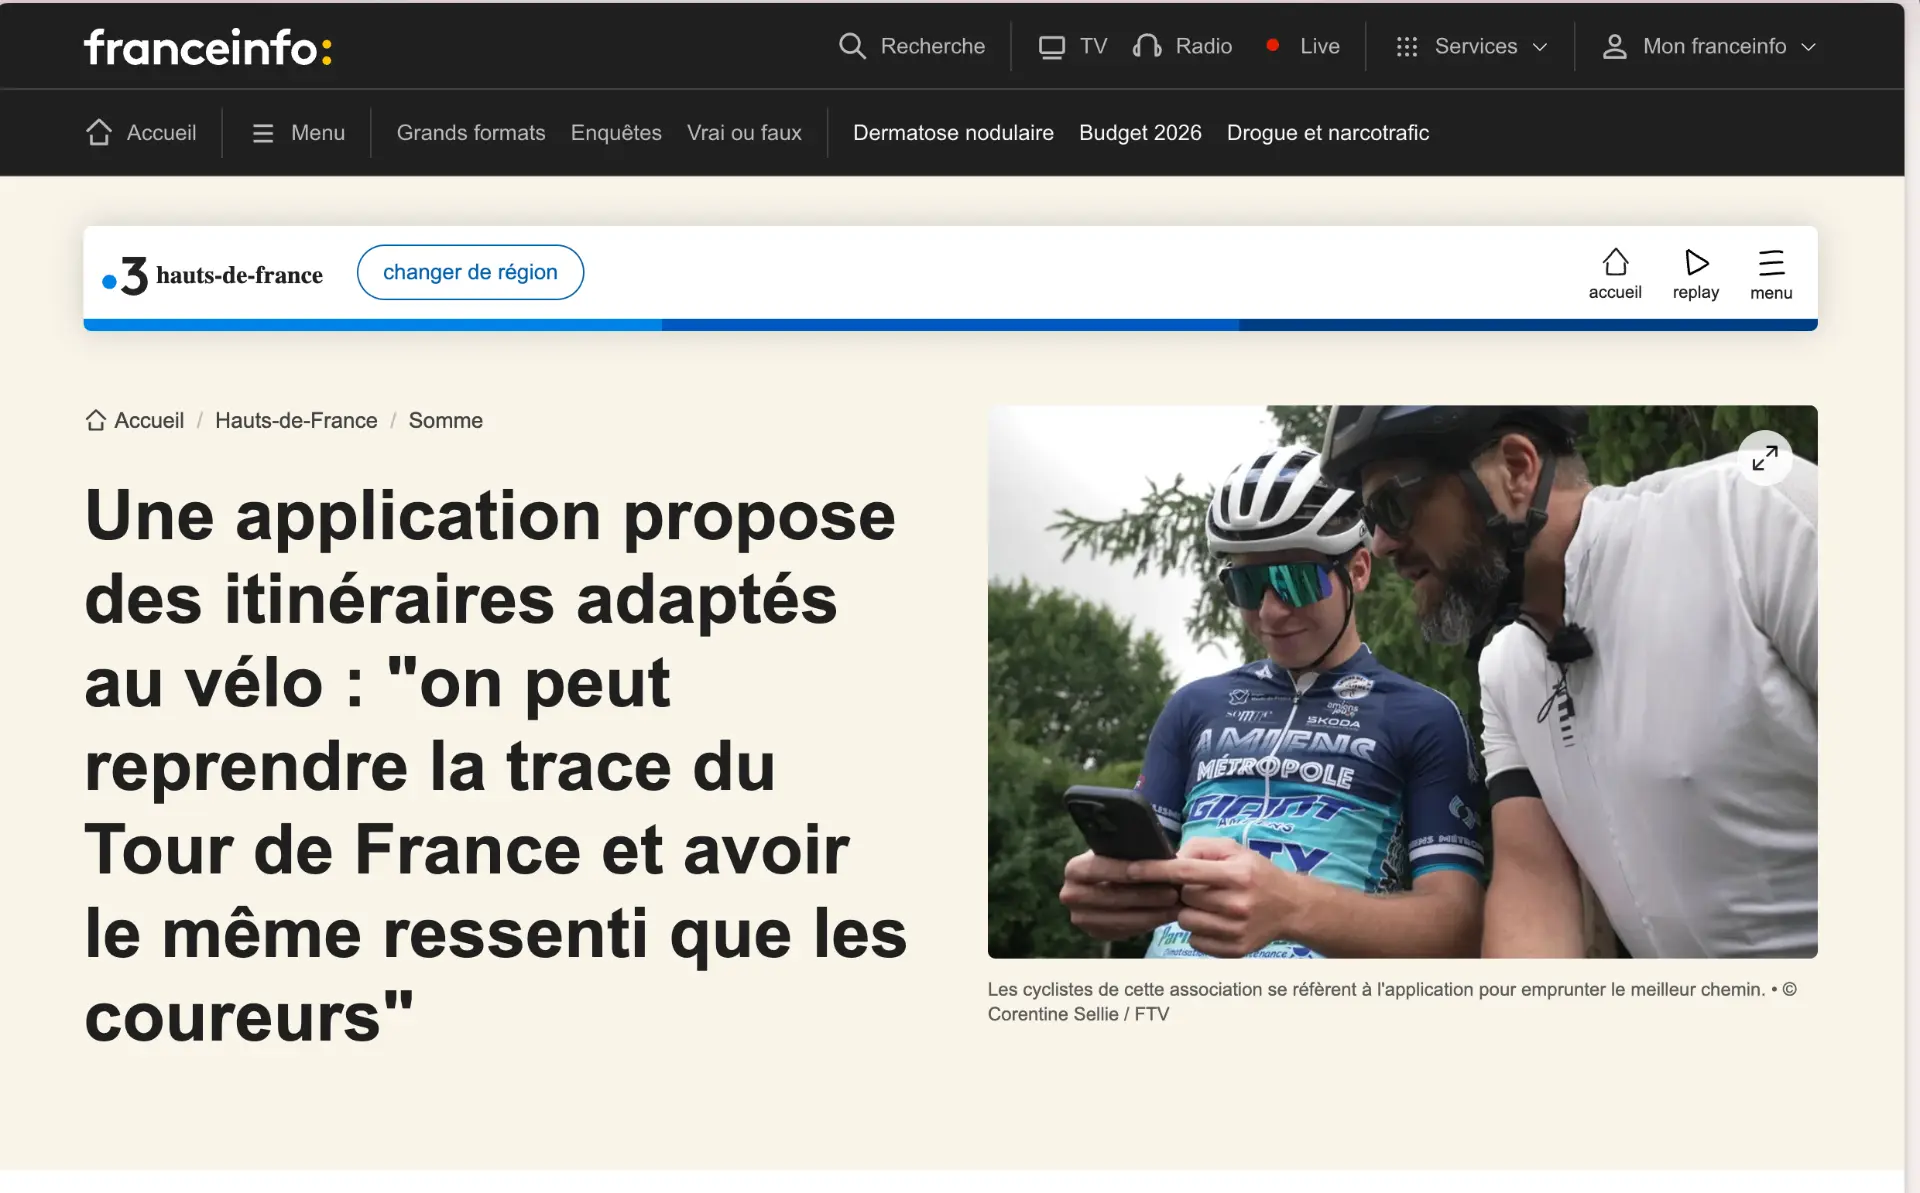Open the main Menu hamburger
Screen dimensions: 1920x1193
(298, 133)
